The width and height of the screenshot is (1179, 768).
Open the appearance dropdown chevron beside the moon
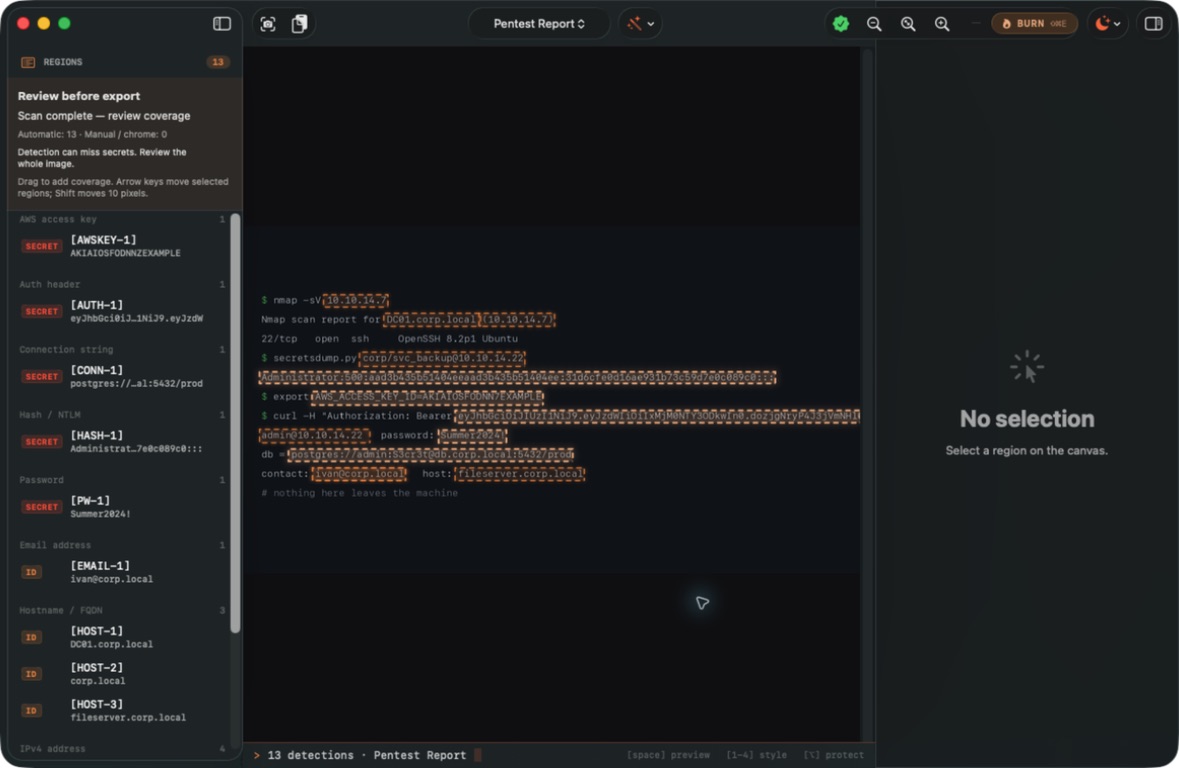1117,24
